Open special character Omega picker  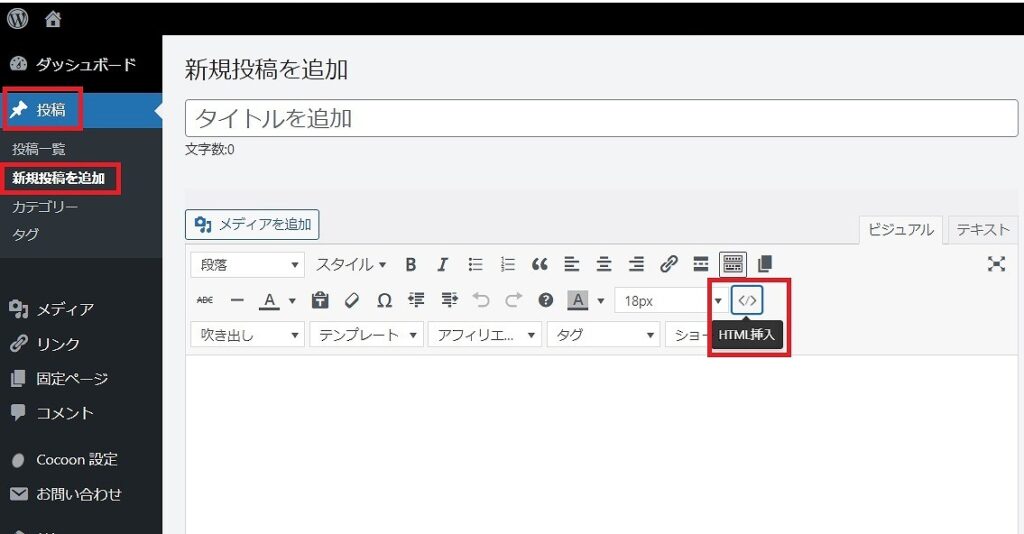385,300
